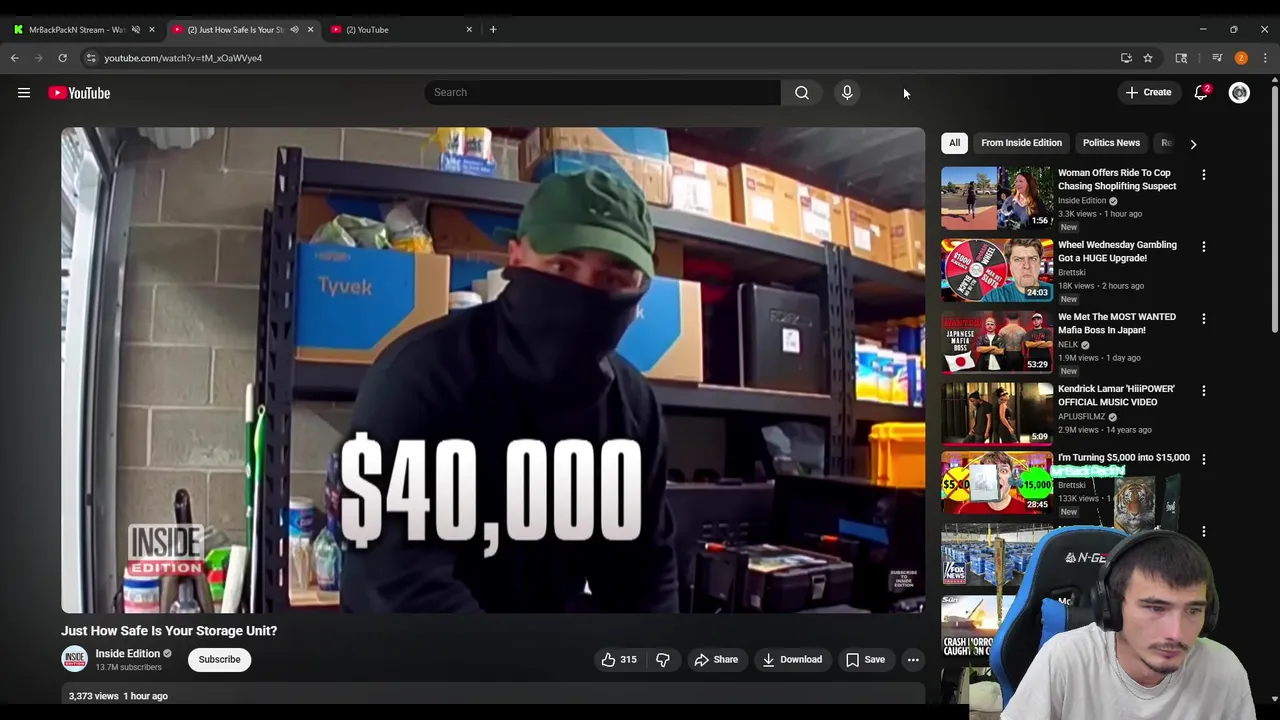Activate voice search microphone

point(847,92)
